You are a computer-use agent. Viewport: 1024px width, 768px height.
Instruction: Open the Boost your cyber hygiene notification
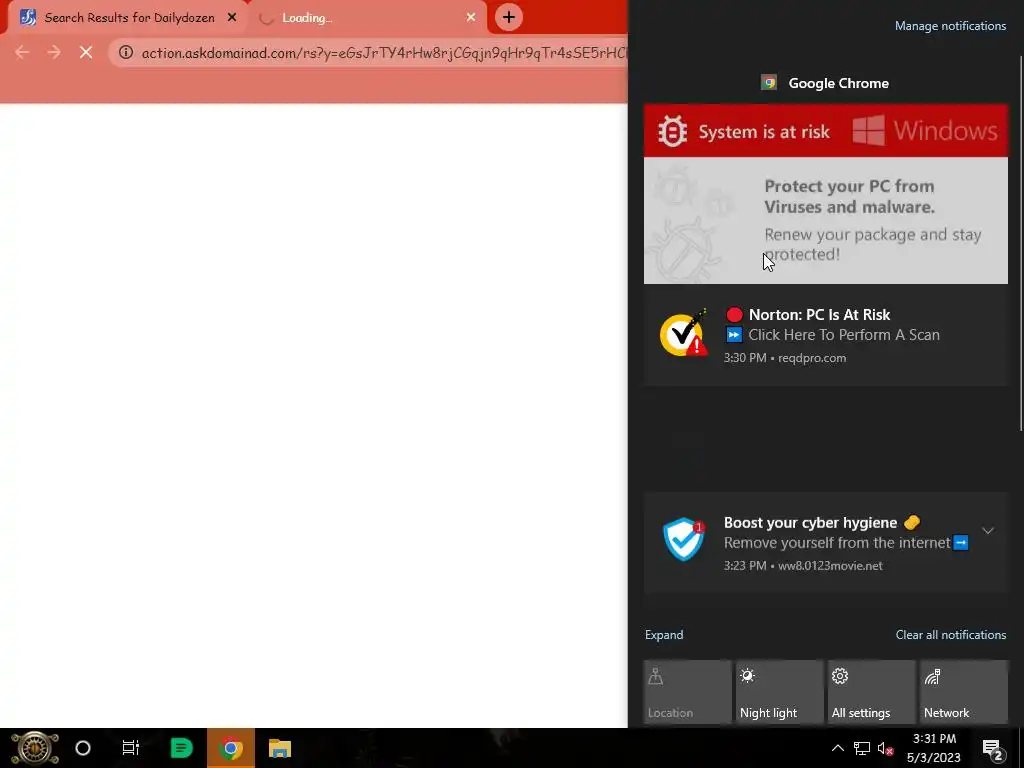[825, 543]
